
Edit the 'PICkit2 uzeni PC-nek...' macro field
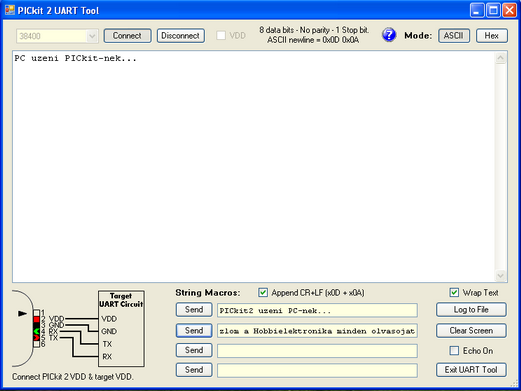click(317, 310)
